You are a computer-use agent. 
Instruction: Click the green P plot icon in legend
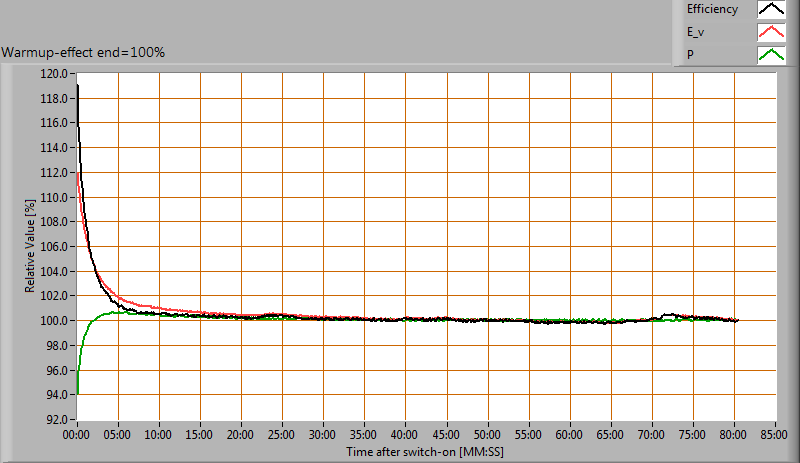(770, 55)
